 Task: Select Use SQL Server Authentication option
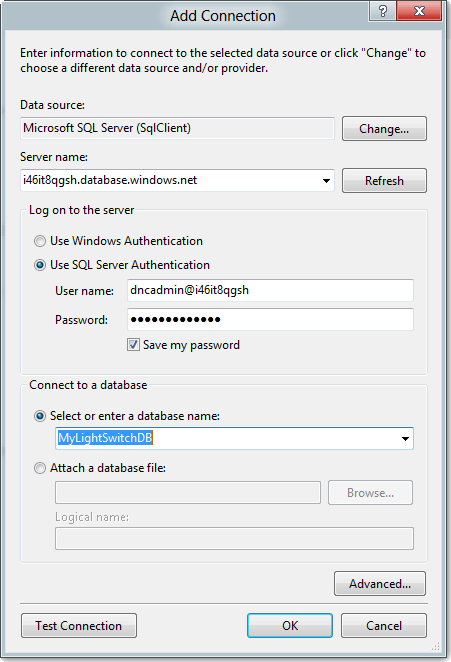tap(40, 265)
